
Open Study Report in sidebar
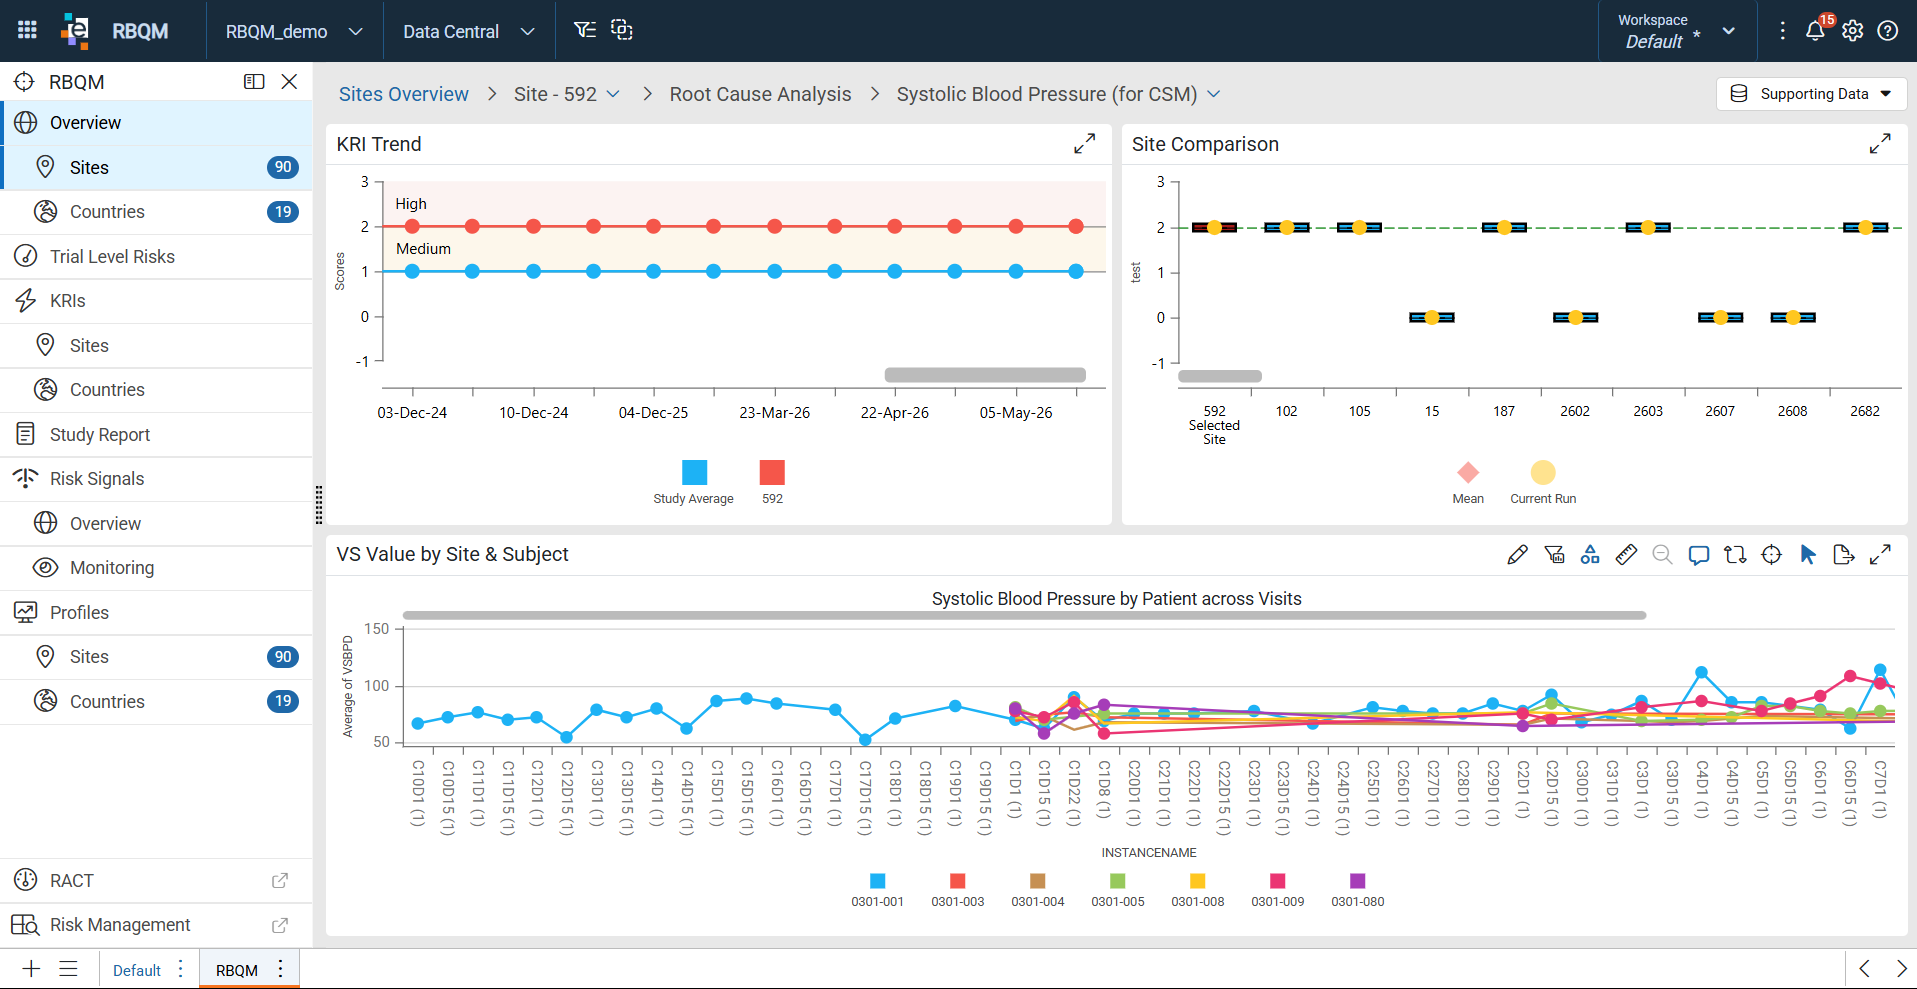pyautogui.click(x=156, y=435)
